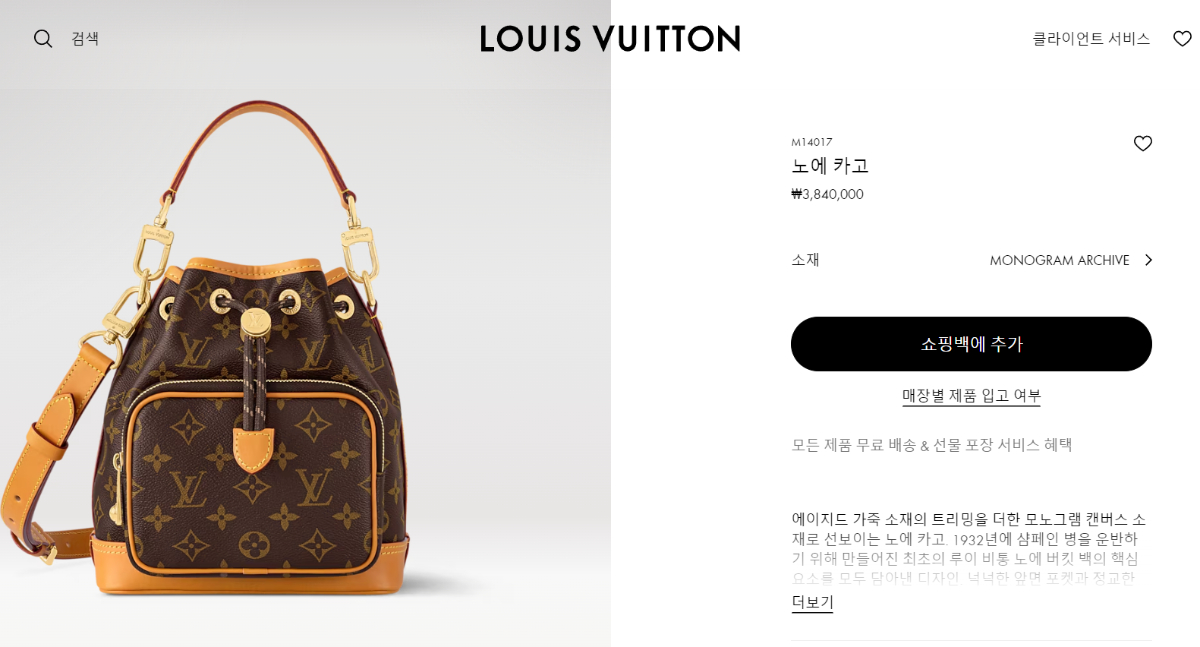Screen dimensions: 1200x647
Task: Expand description with 더보기
Action: point(812,602)
